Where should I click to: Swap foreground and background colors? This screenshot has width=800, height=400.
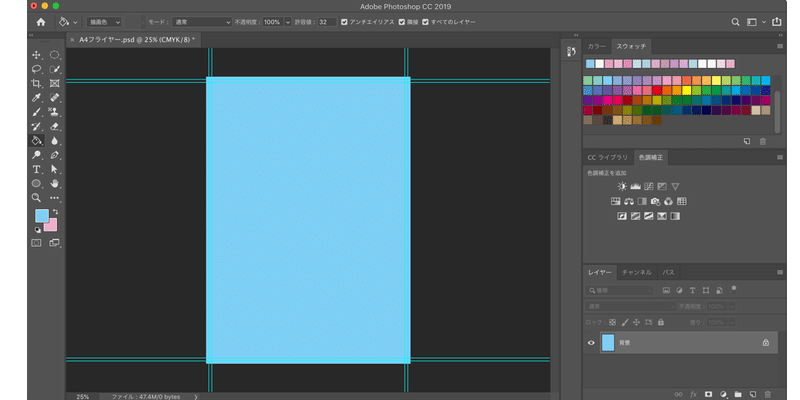[55, 211]
